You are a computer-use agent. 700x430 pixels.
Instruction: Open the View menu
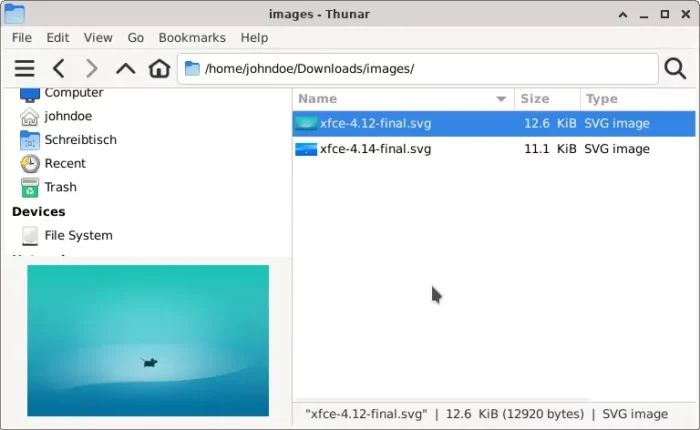coord(98,38)
